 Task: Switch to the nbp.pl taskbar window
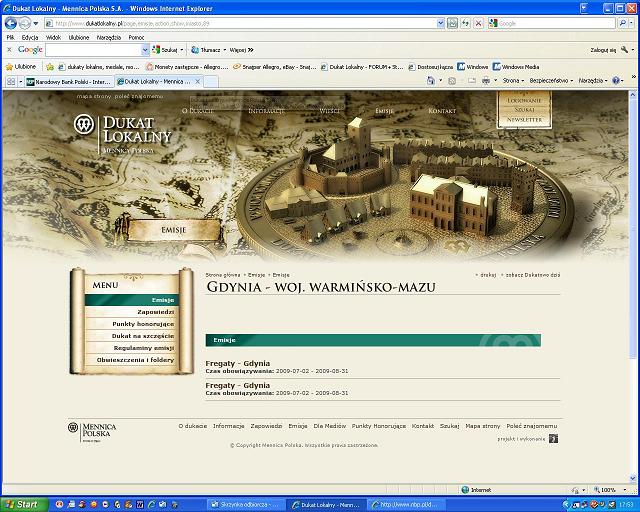pos(406,505)
